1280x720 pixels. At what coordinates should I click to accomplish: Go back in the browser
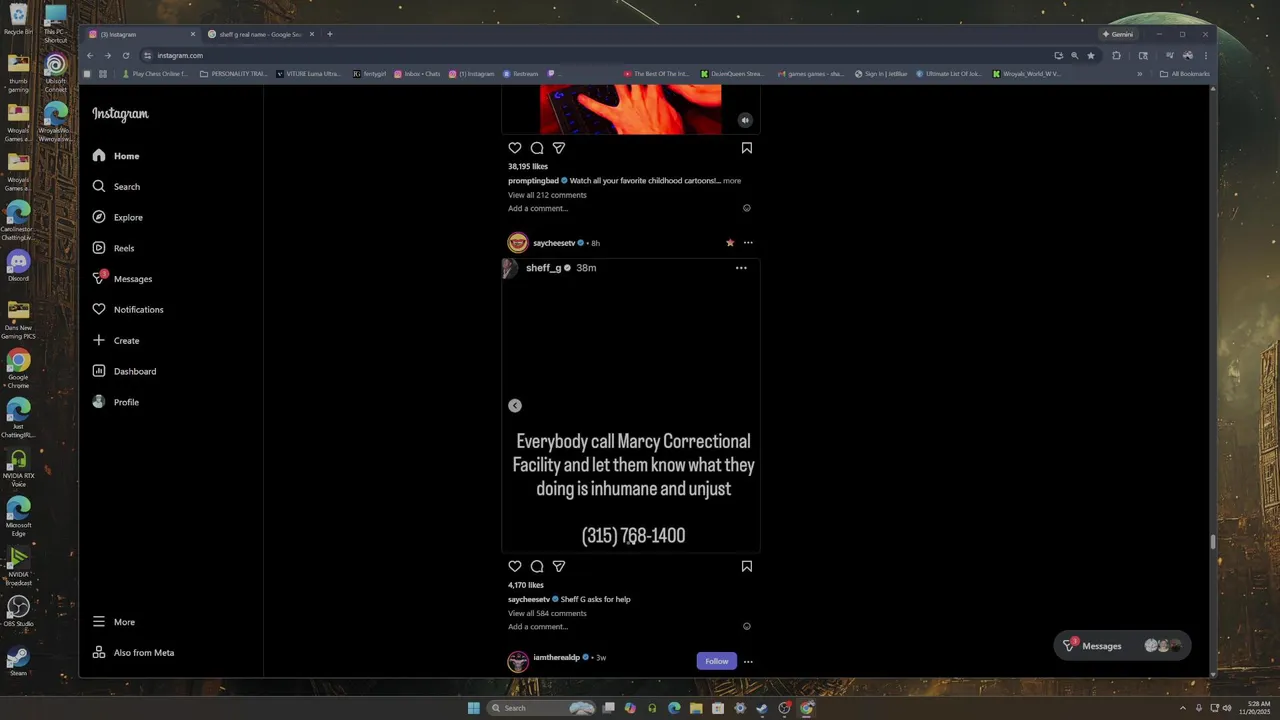click(90, 56)
